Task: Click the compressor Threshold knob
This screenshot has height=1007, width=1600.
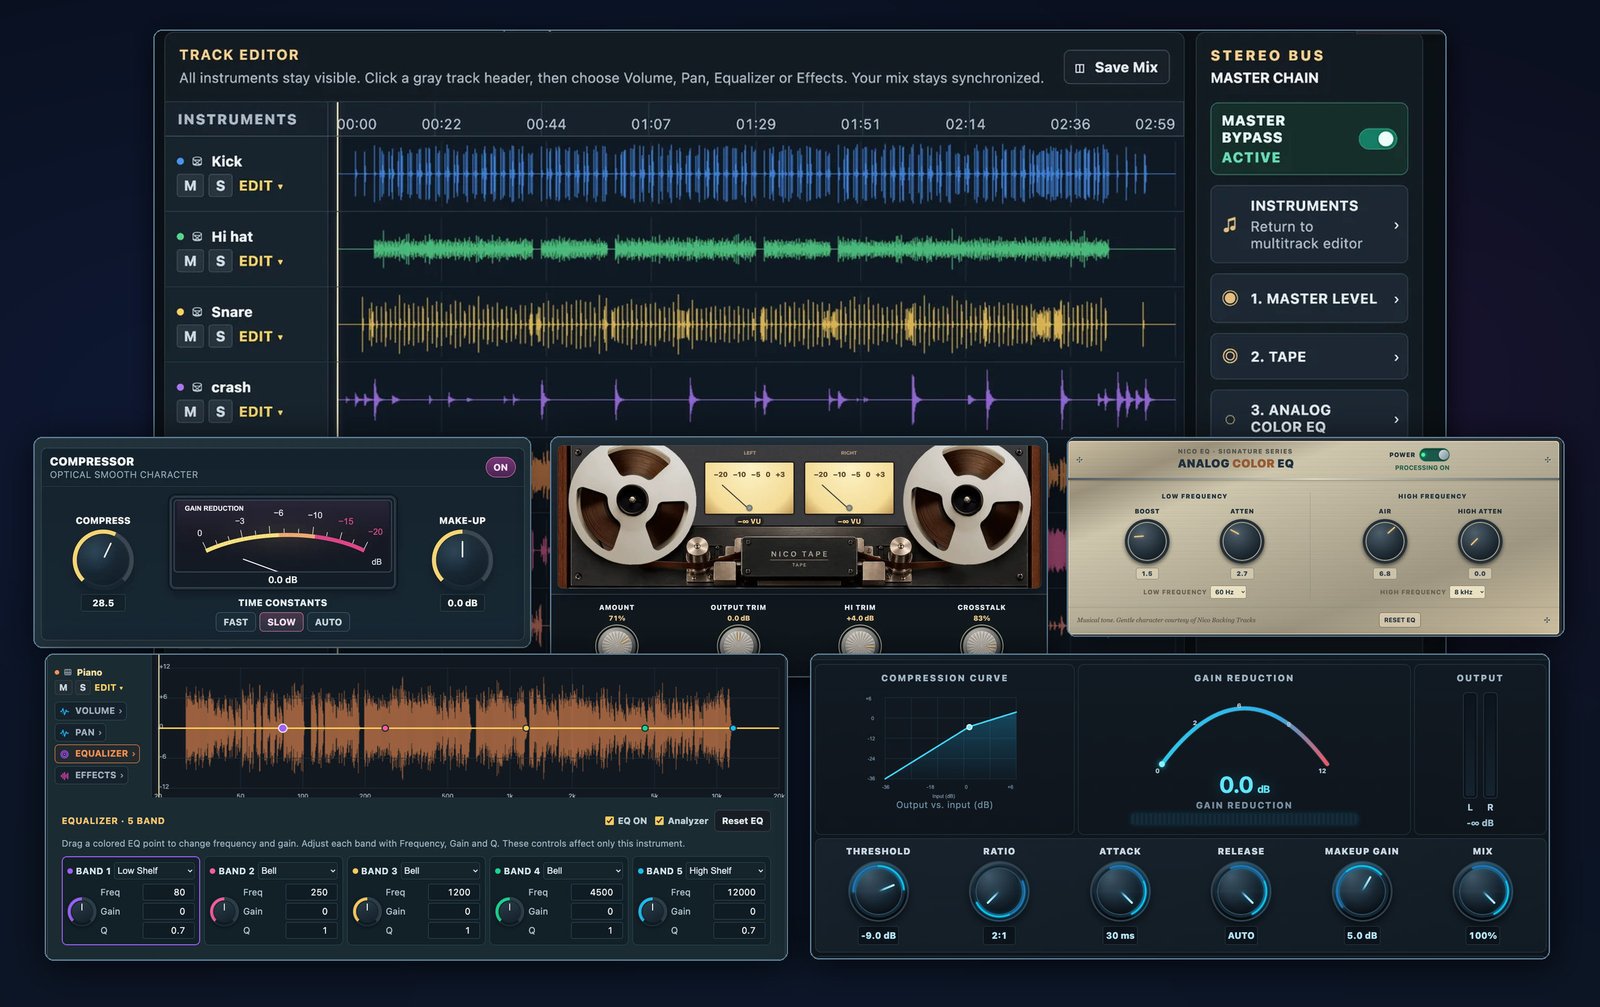Action: [x=878, y=891]
